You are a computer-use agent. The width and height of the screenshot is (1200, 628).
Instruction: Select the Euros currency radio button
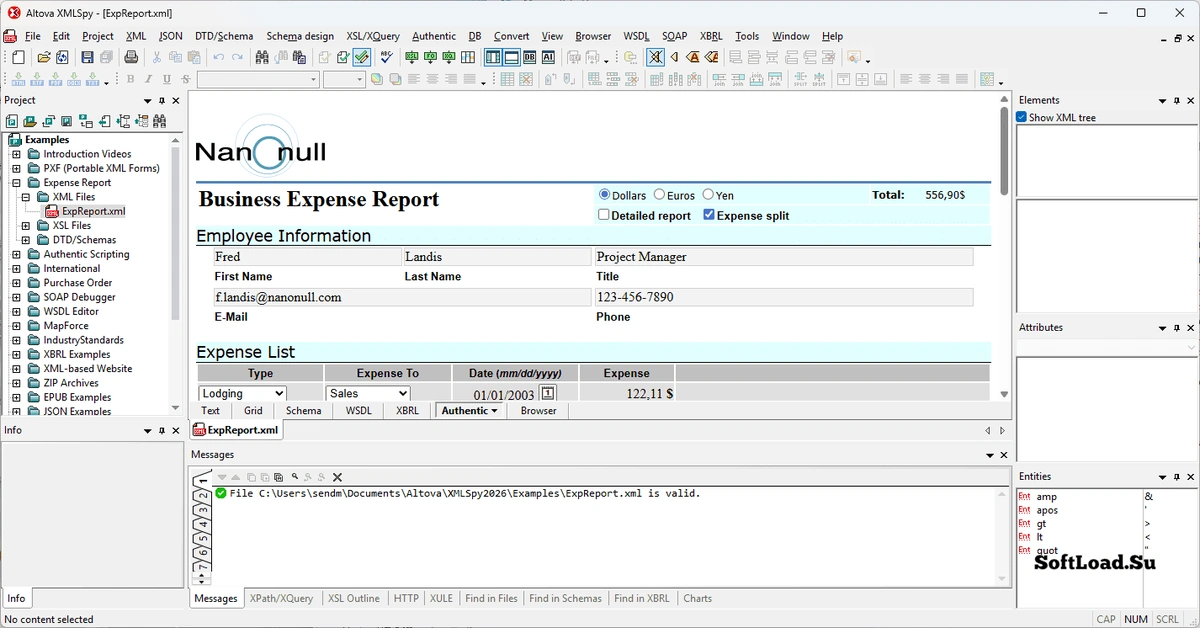point(660,195)
